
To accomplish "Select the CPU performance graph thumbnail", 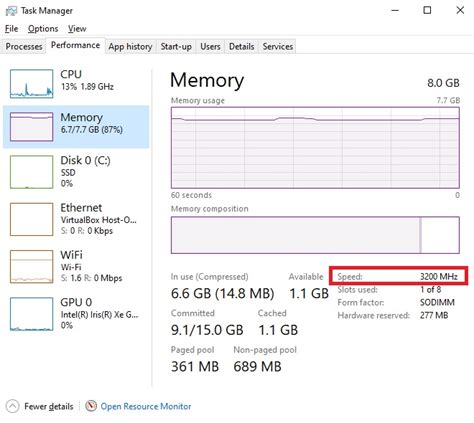I will 31,84.
